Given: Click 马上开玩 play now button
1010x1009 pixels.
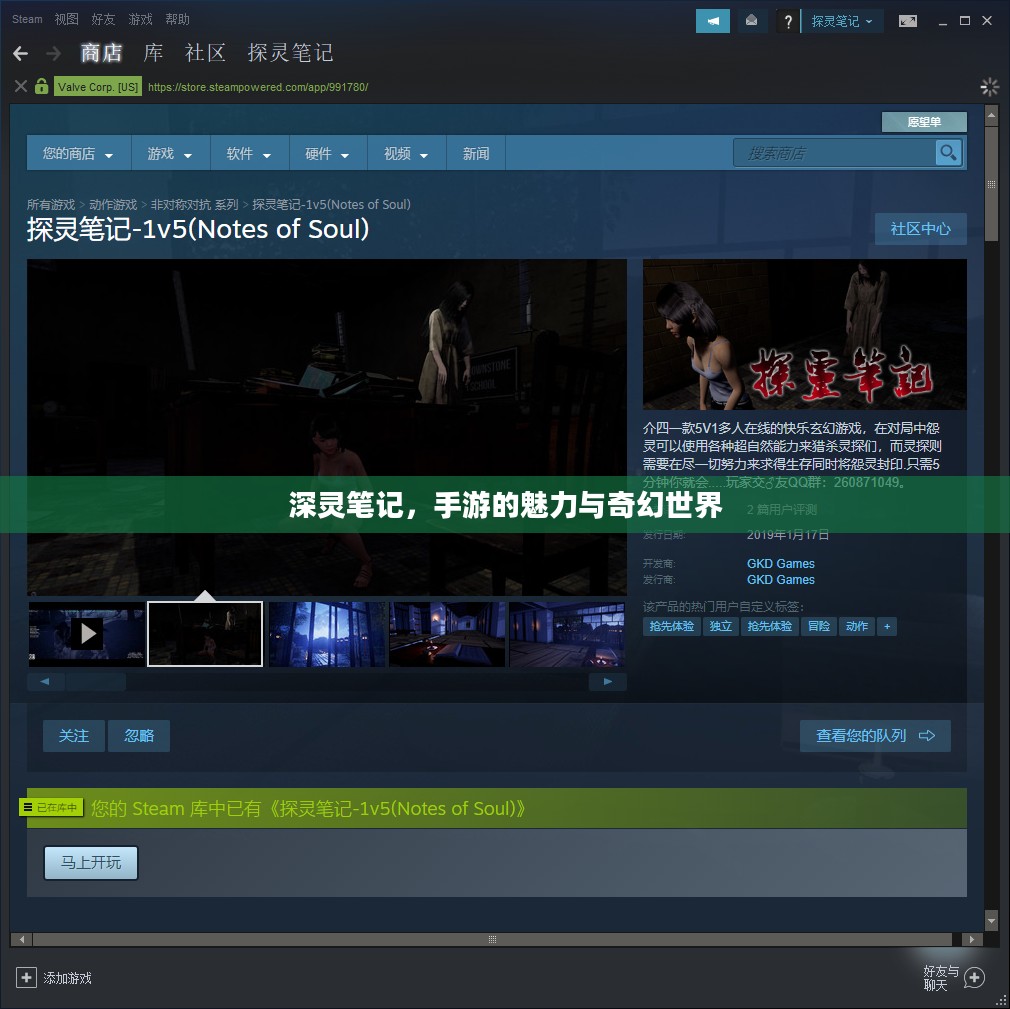Looking at the screenshot, I should coord(91,863).
